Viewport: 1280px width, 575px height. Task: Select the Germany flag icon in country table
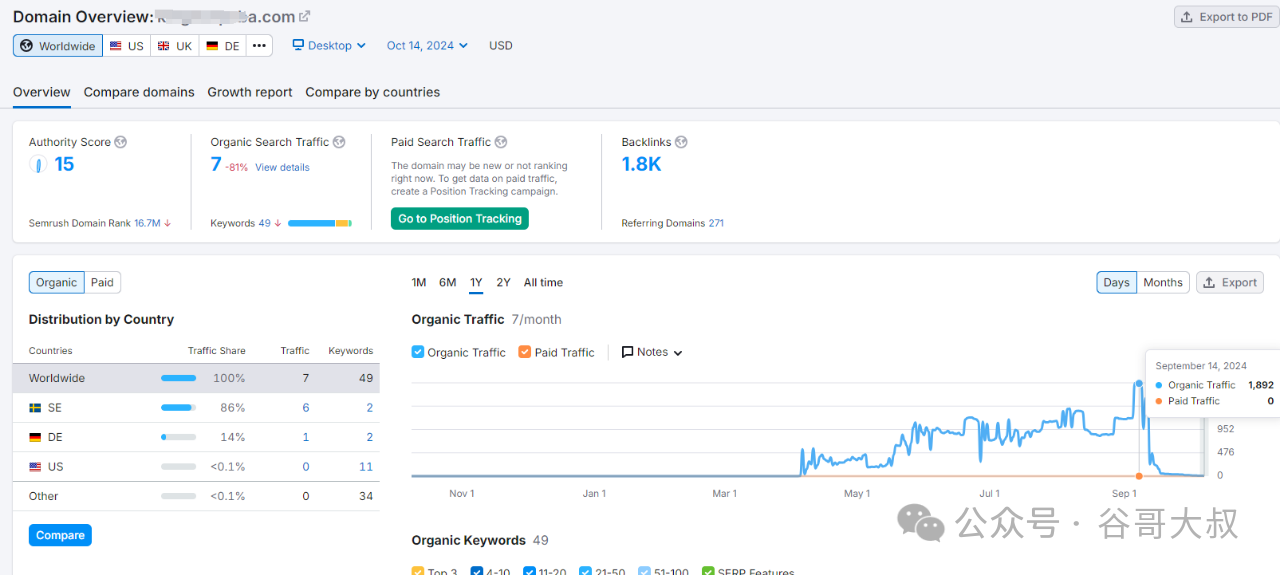coord(35,437)
